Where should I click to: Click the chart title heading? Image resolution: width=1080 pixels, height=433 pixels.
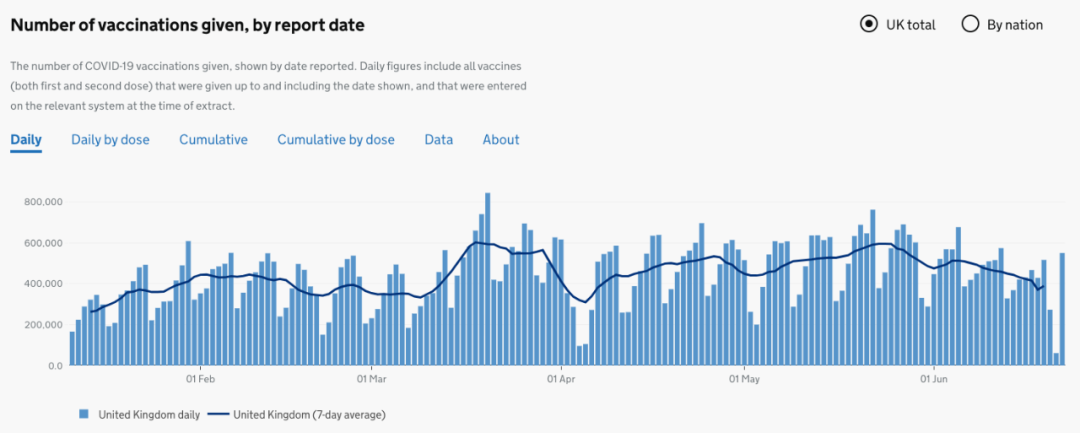pos(187,25)
